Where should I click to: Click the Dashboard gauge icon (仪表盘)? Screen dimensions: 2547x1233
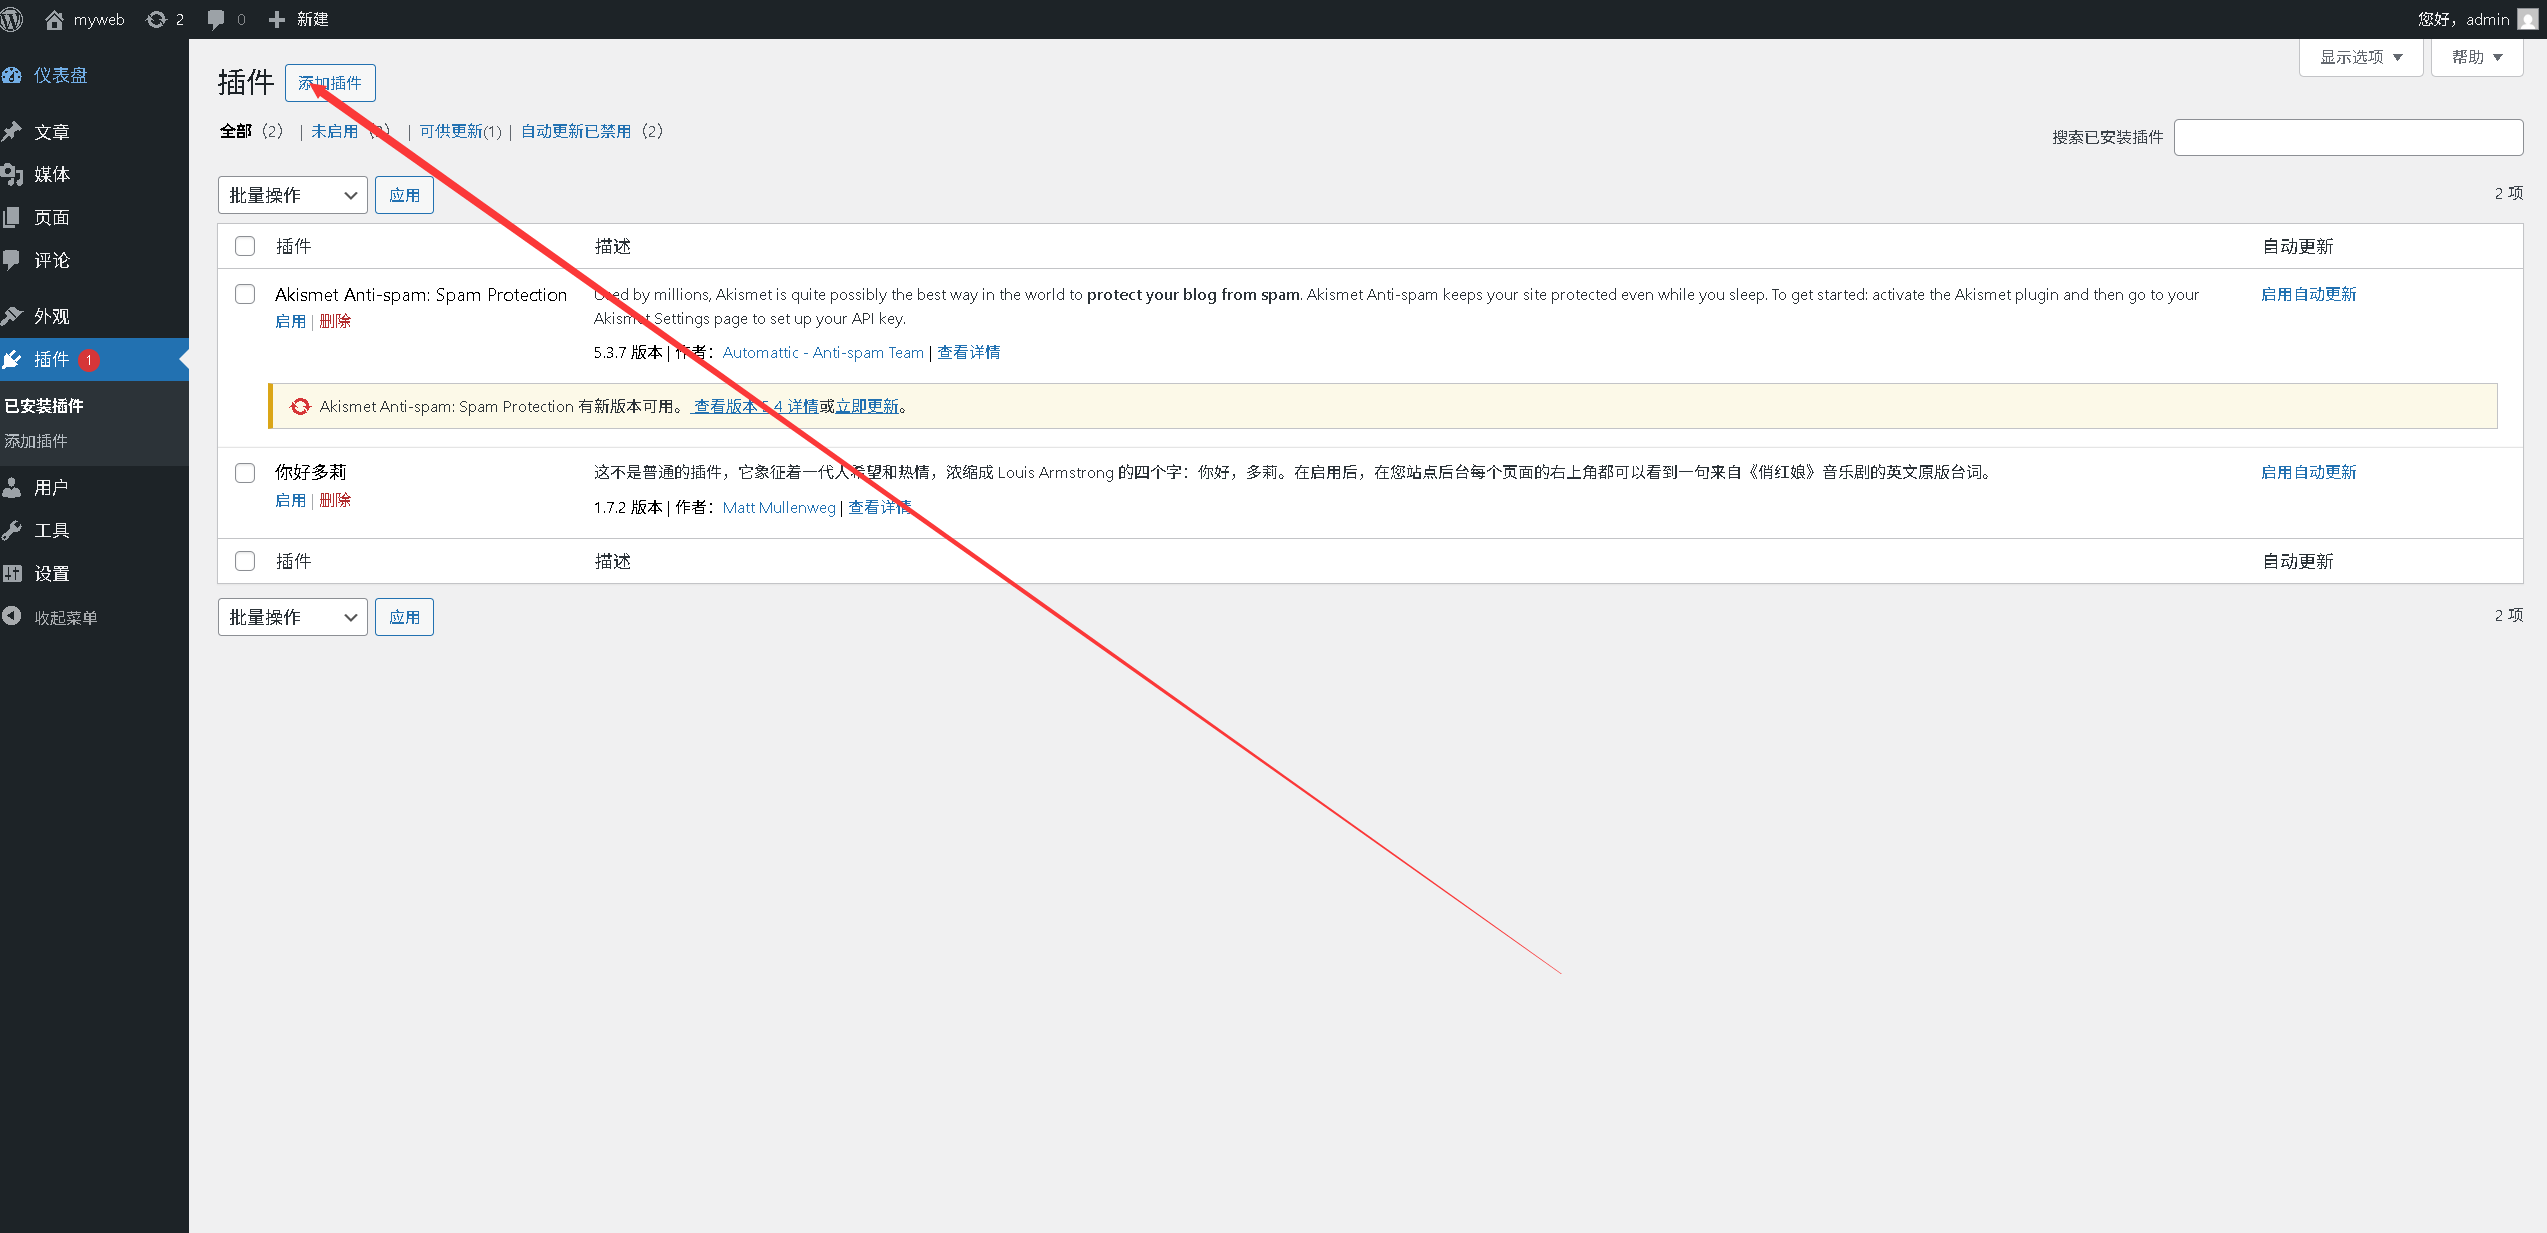point(12,75)
